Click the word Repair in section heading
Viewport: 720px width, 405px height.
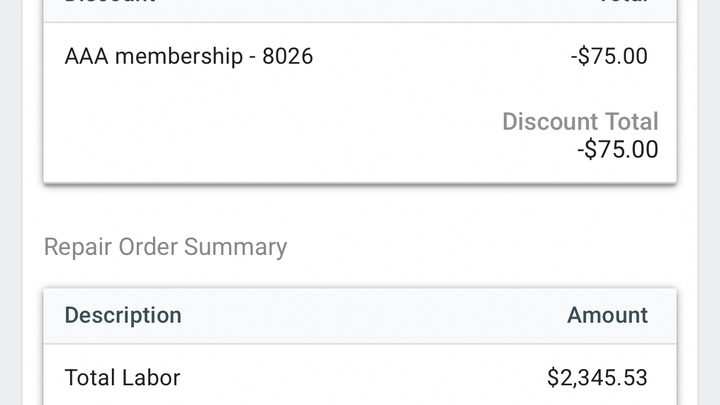[78, 248]
